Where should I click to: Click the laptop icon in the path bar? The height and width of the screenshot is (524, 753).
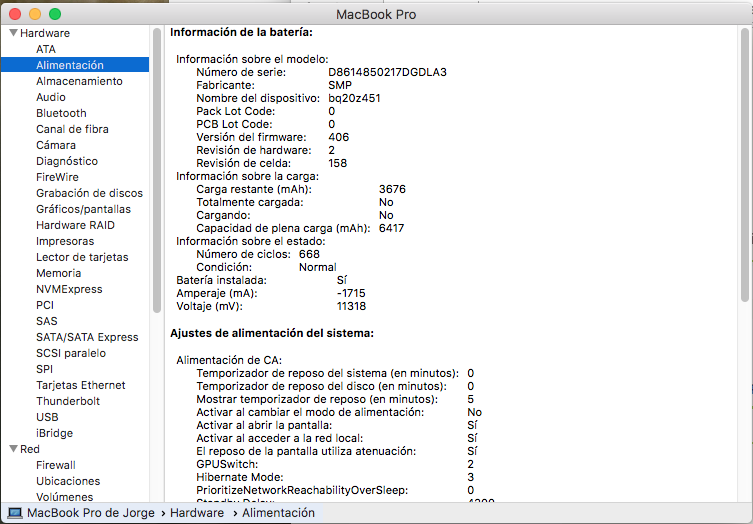pyautogui.click(x=15, y=513)
